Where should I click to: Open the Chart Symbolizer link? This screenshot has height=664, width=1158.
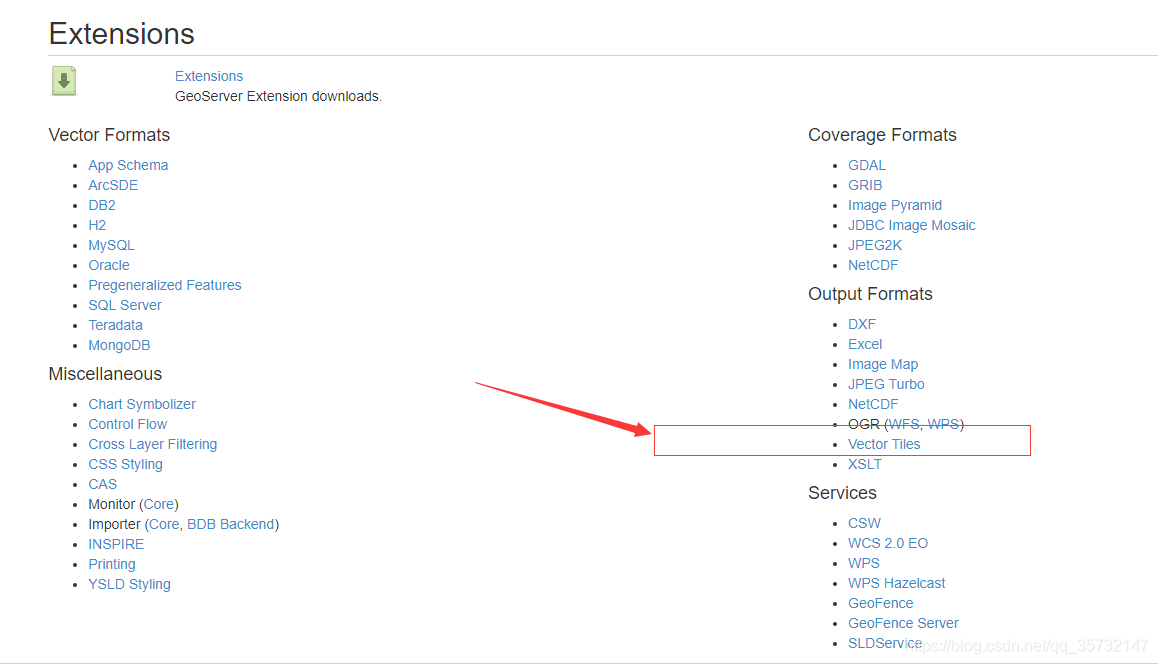pos(142,404)
